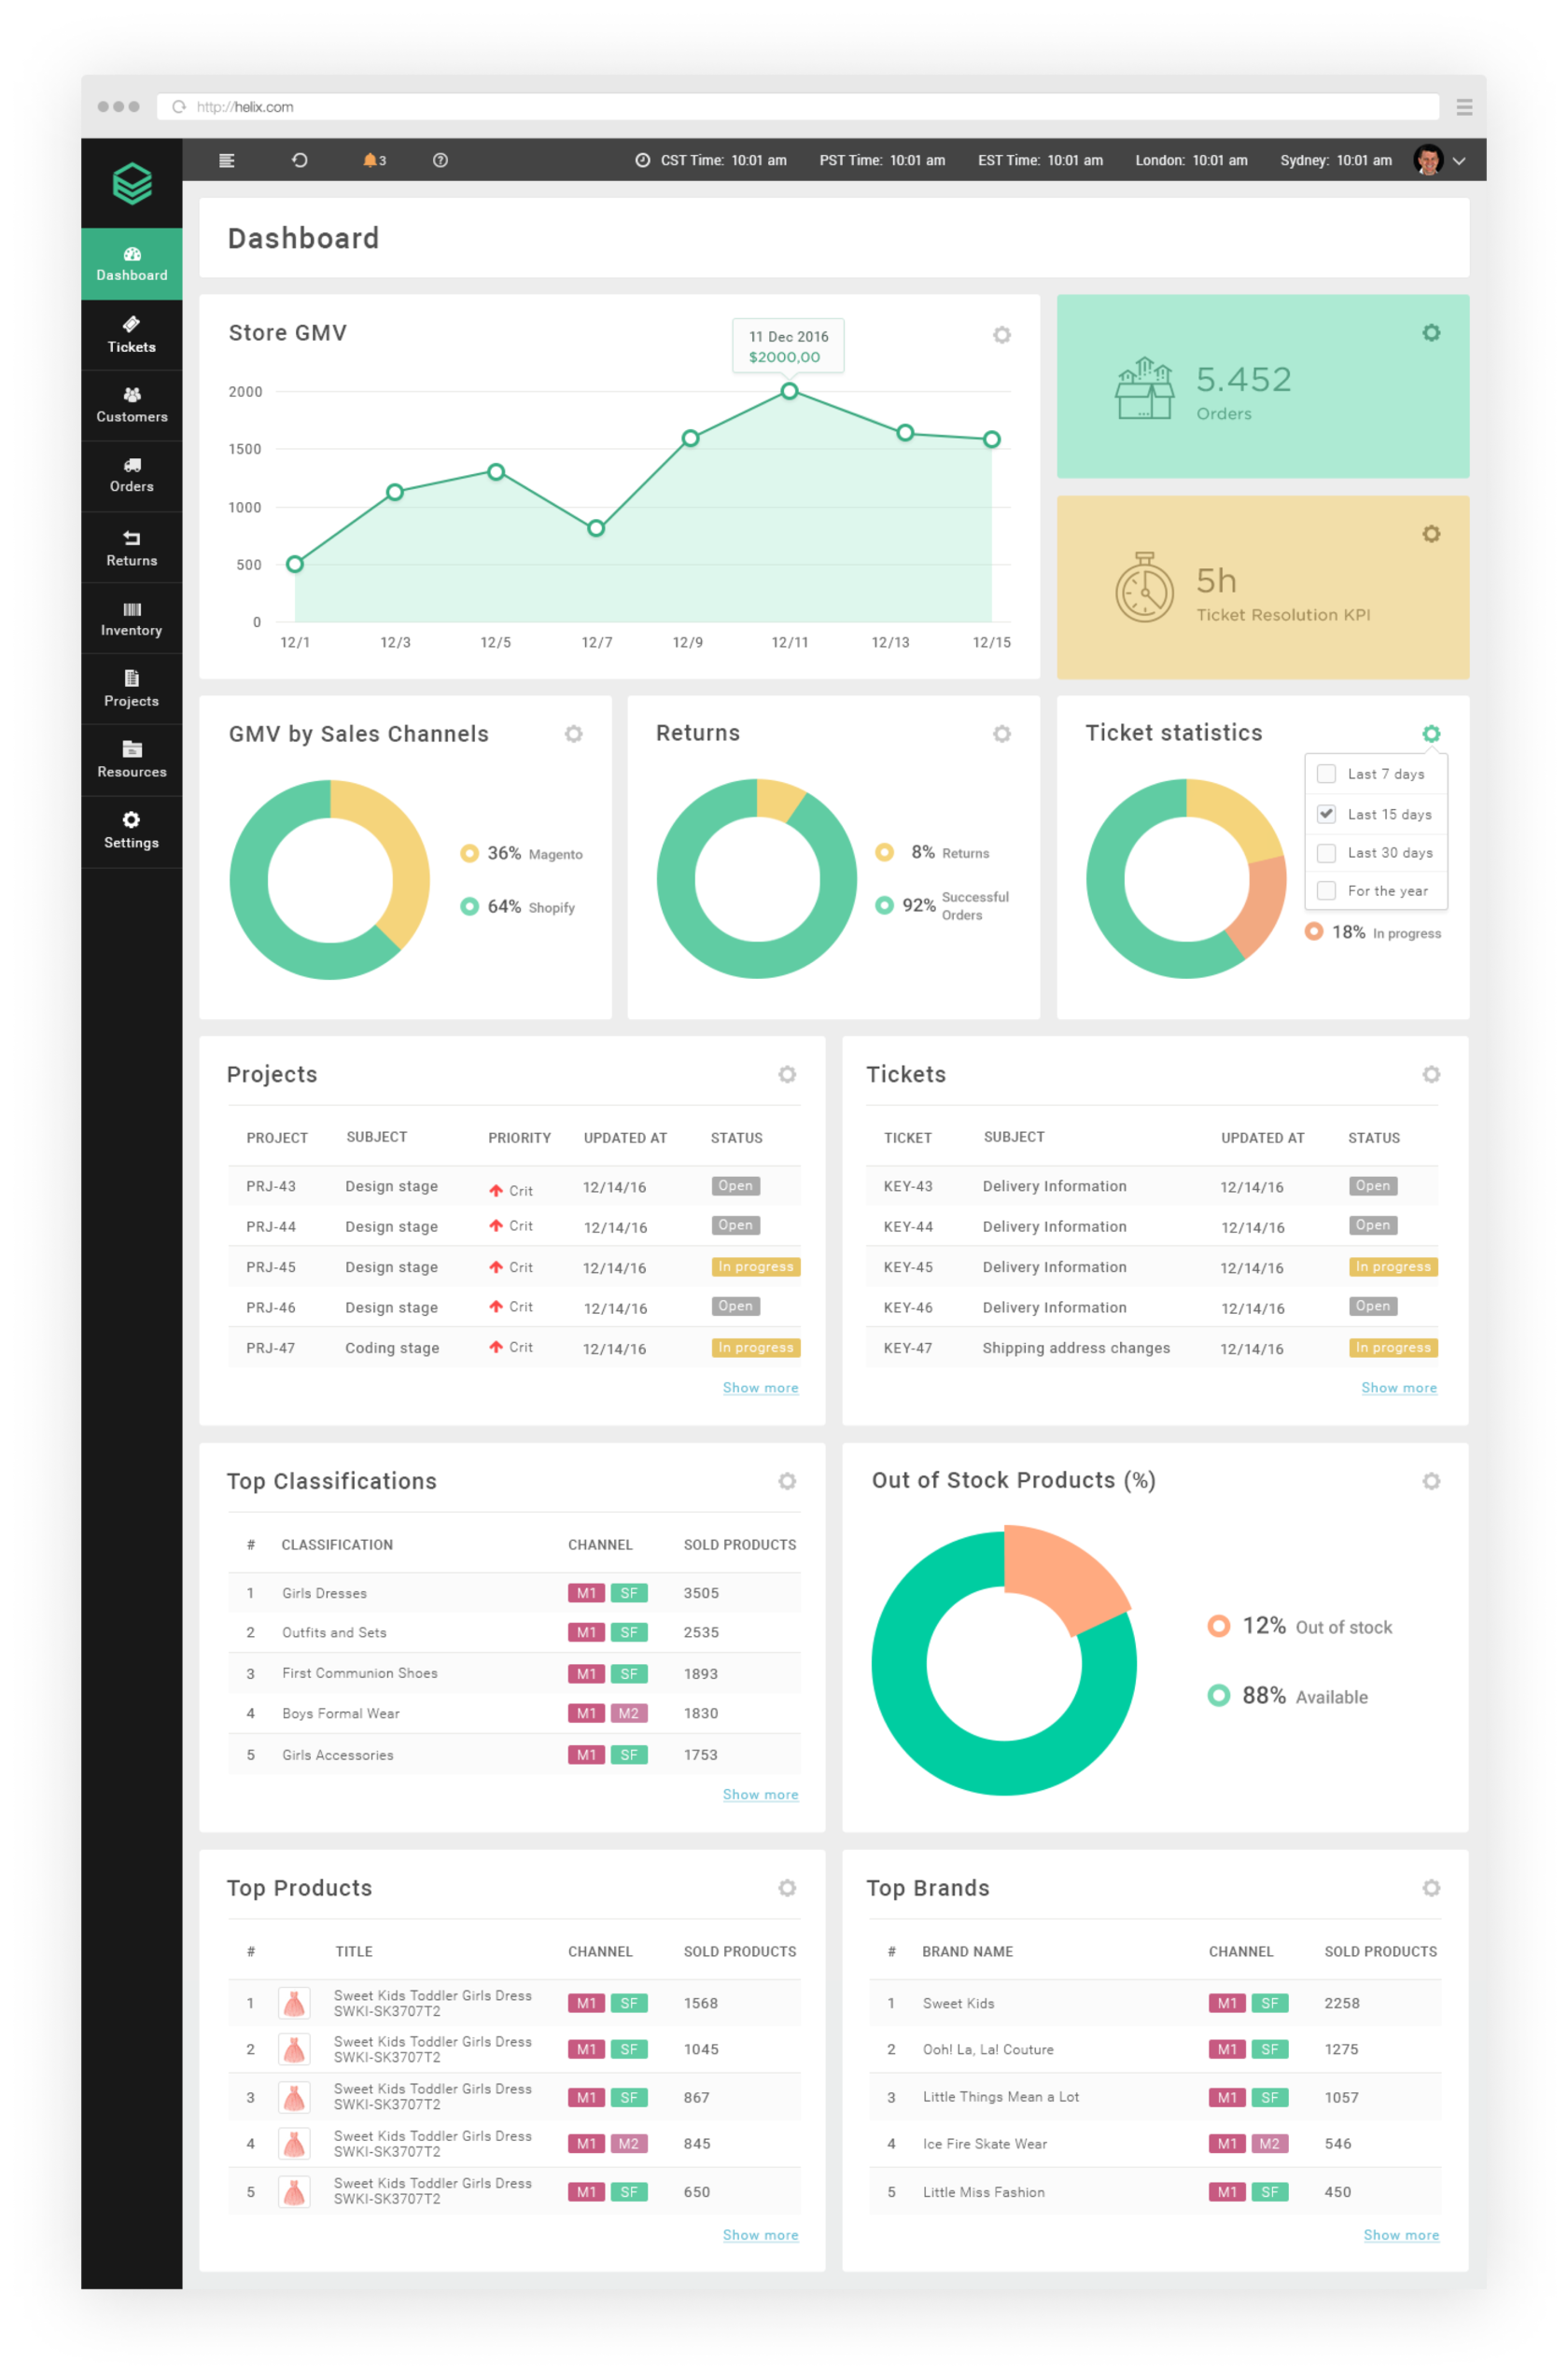Viewport: 1568px width, 2377px height.
Task: Open the Inventory panel
Action: tap(131, 618)
